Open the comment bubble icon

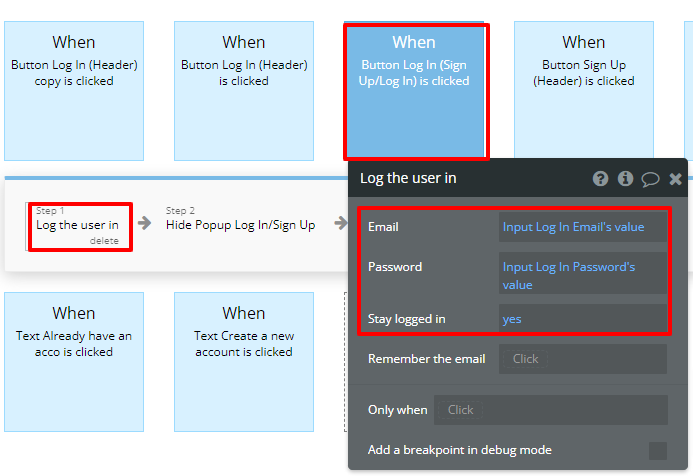coord(650,179)
